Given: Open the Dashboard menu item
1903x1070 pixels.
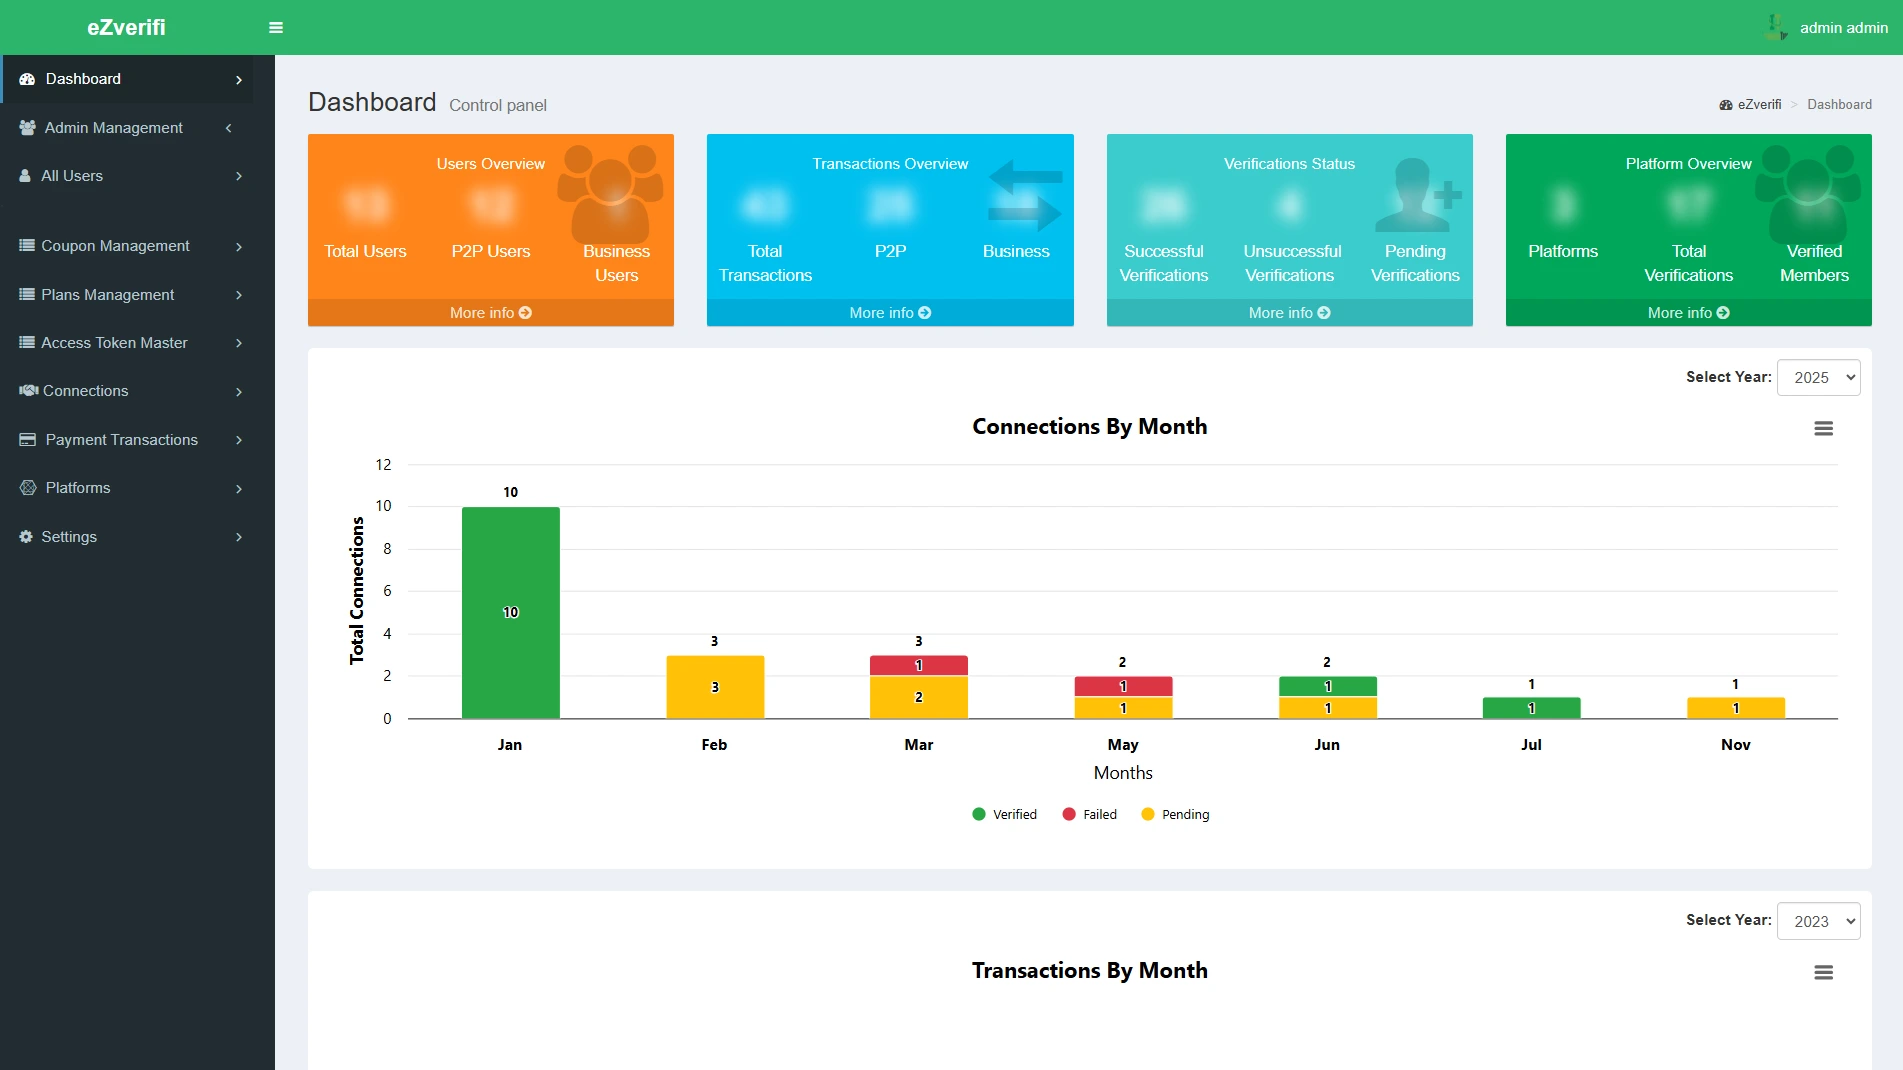Looking at the screenshot, I should (x=127, y=79).
